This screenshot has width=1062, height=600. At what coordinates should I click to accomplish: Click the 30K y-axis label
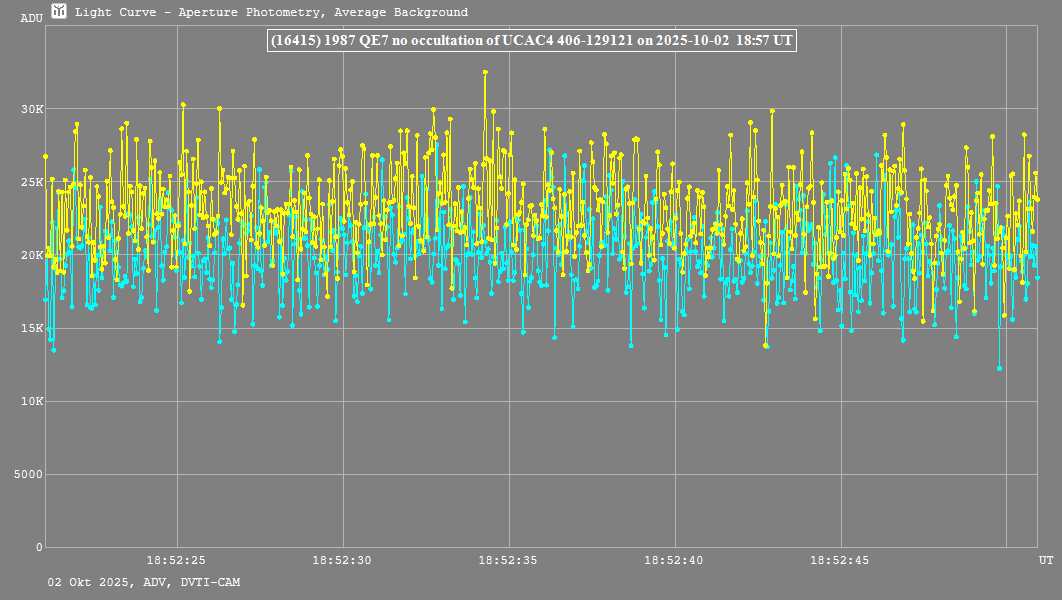pyautogui.click(x=33, y=109)
